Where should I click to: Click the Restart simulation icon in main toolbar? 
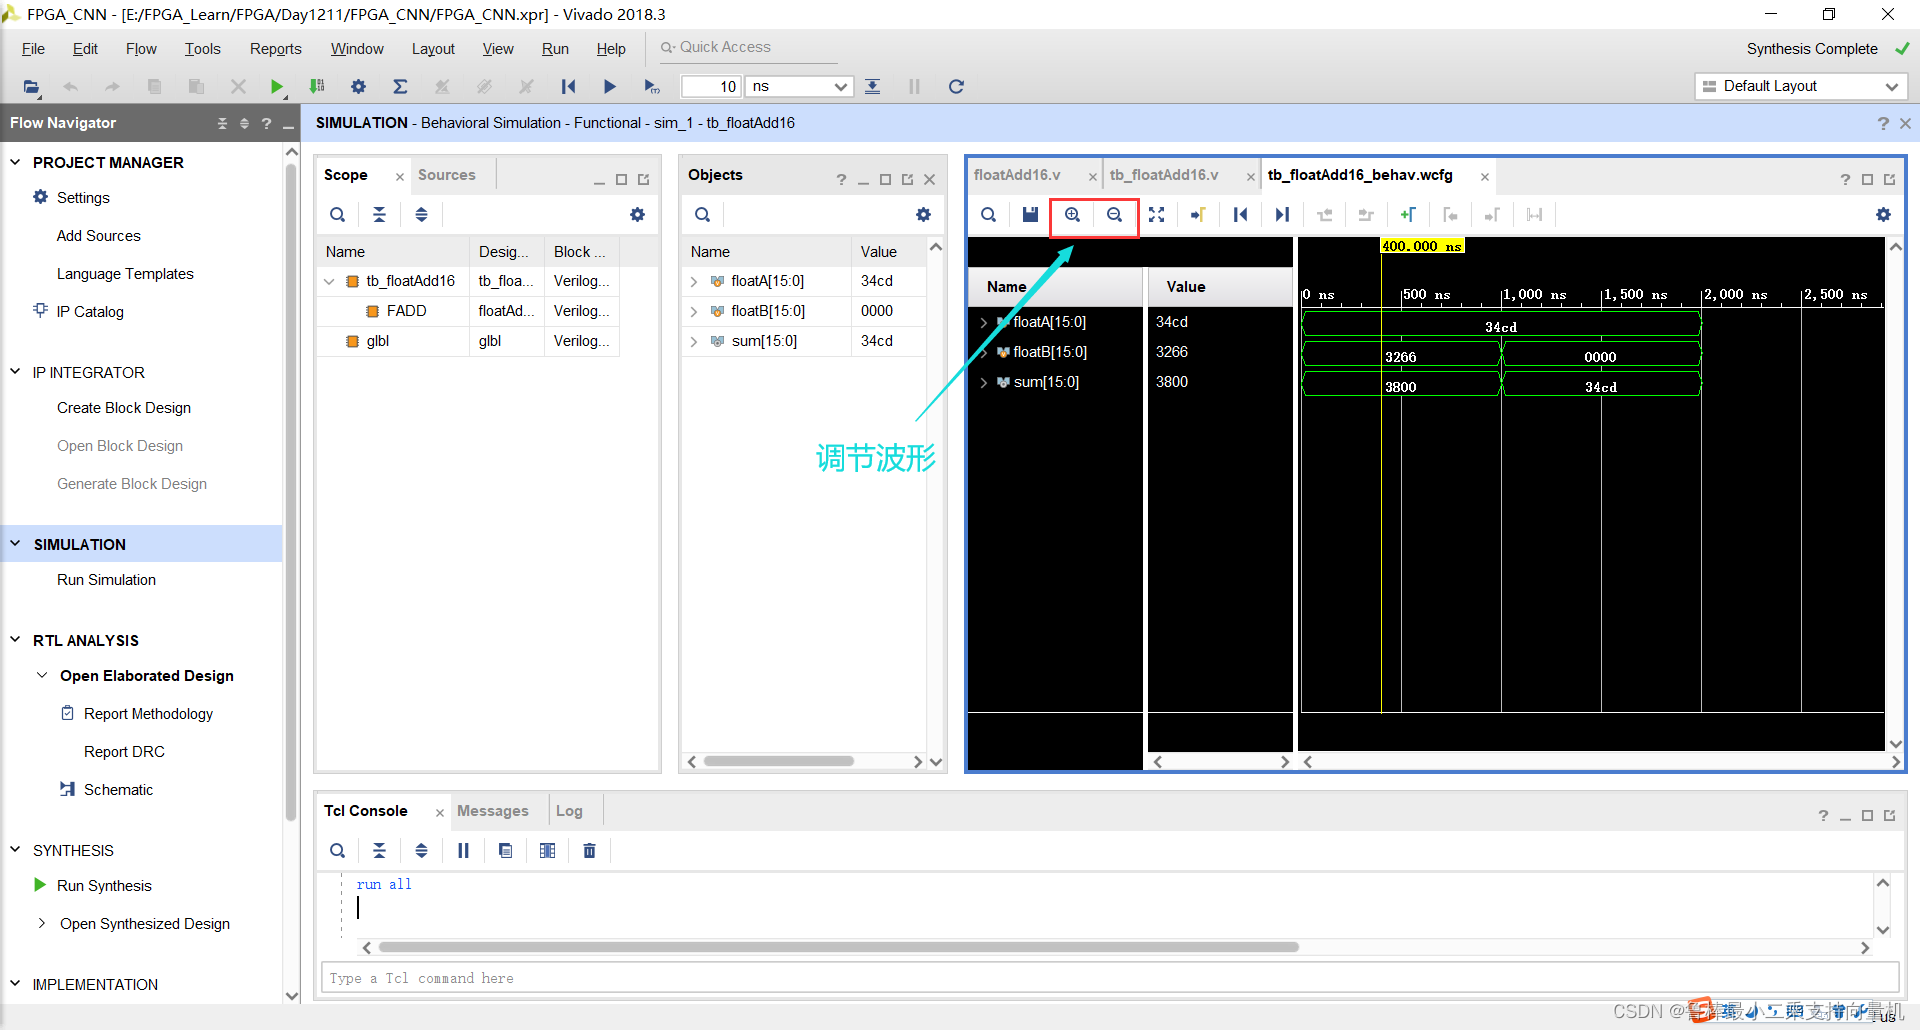(x=568, y=87)
